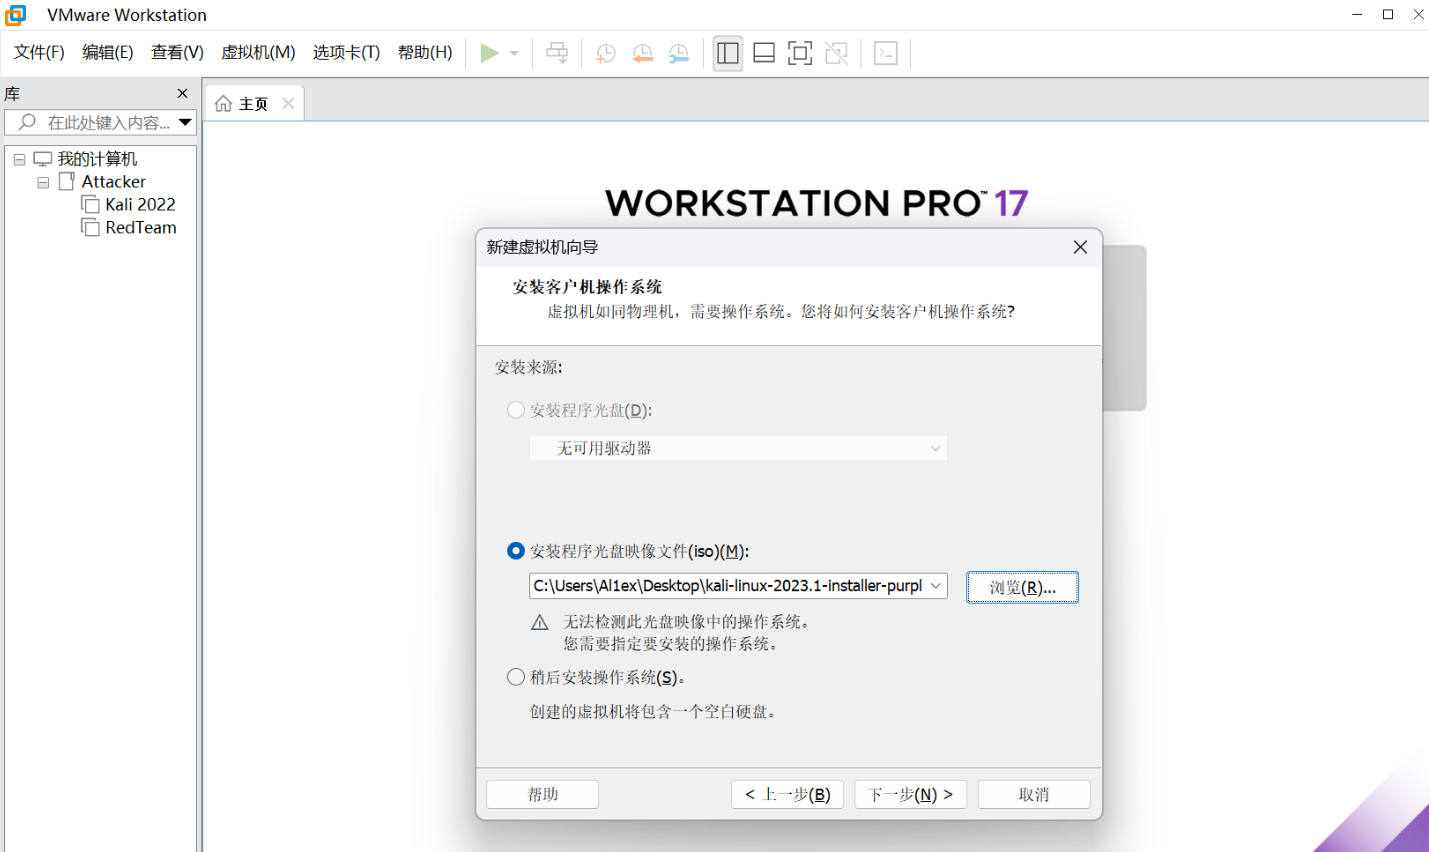Viewport: 1429px width, 852px height.
Task: Close the 库 library panel
Action: click(182, 93)
